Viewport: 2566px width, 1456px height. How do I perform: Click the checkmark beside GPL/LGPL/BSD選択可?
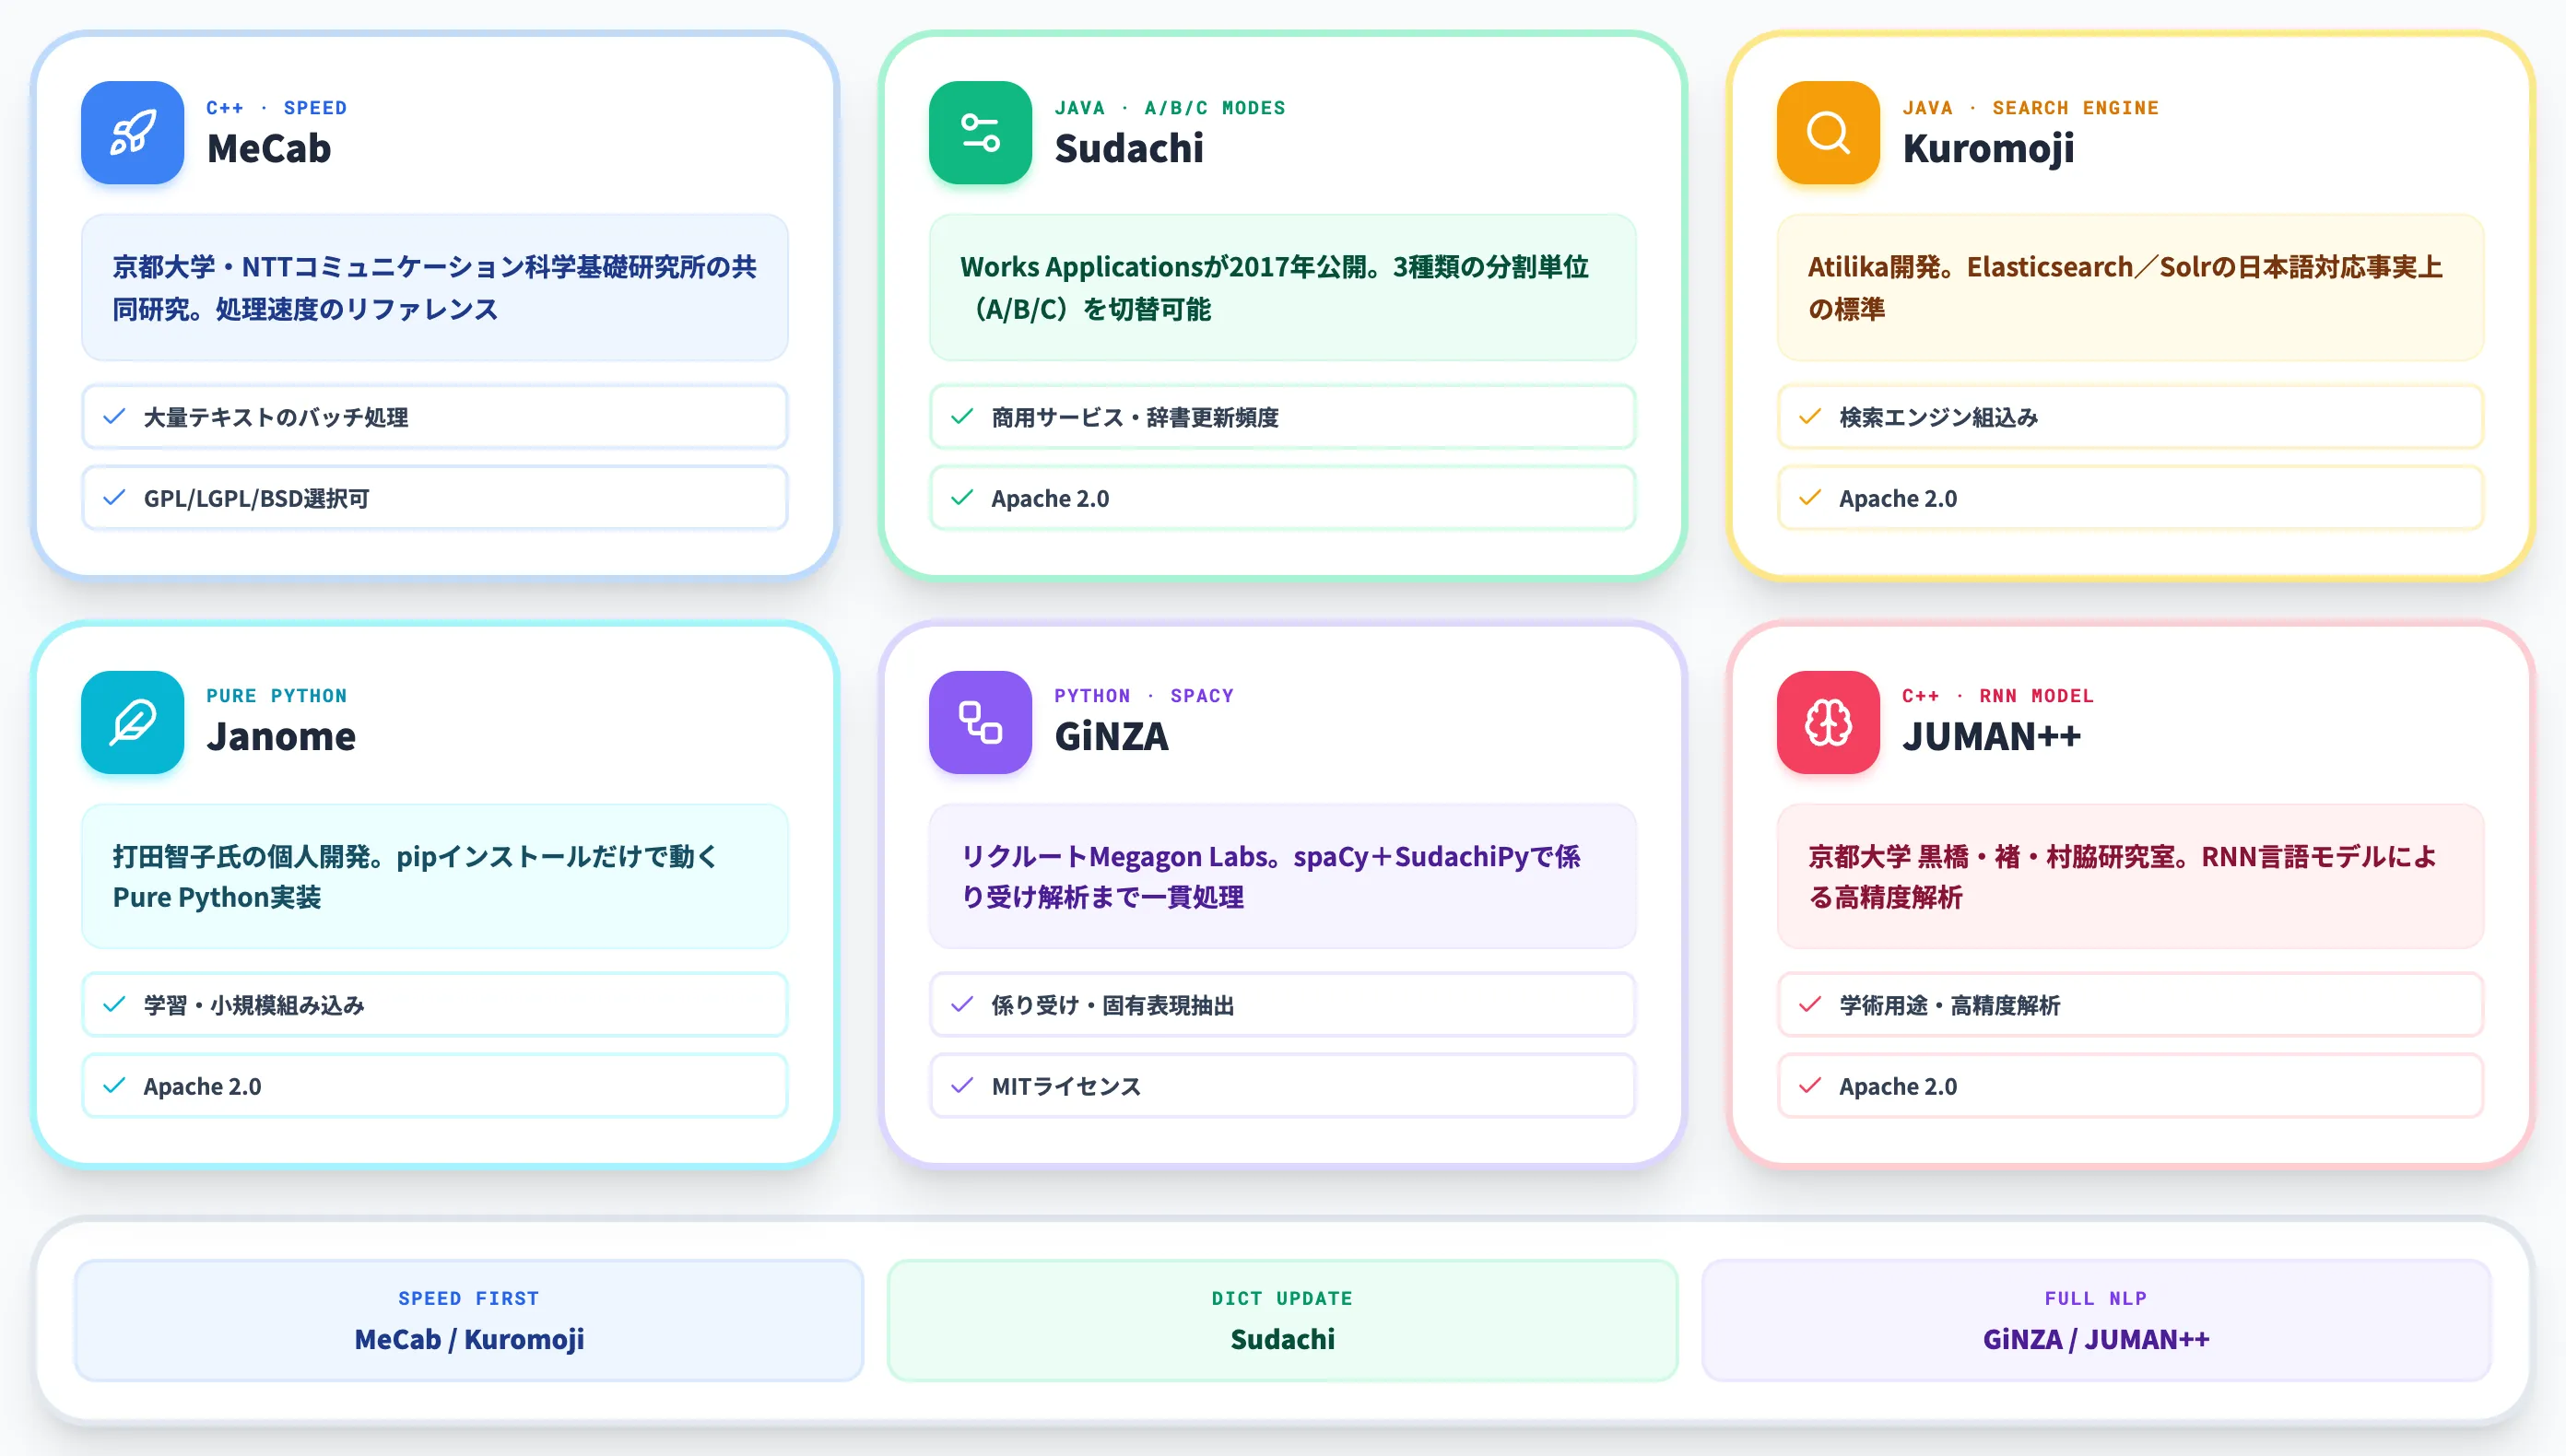pyautogui.click(x=114, y=497)
